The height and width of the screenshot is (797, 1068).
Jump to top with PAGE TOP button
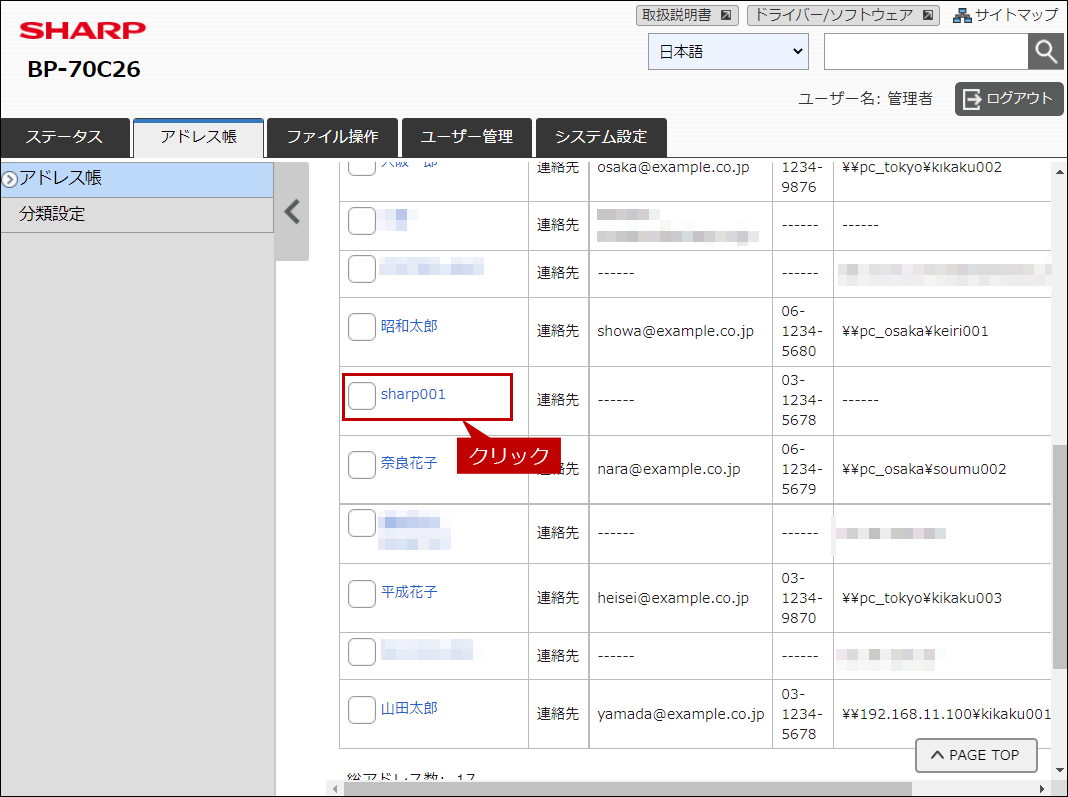click(976, 755)
